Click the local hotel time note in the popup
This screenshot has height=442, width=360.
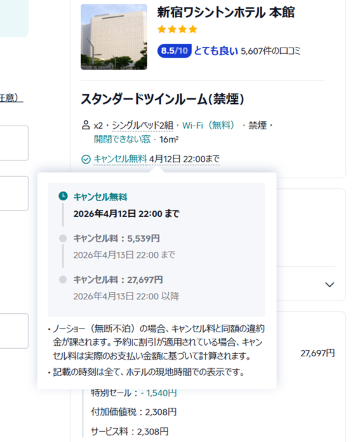[146, 372]
